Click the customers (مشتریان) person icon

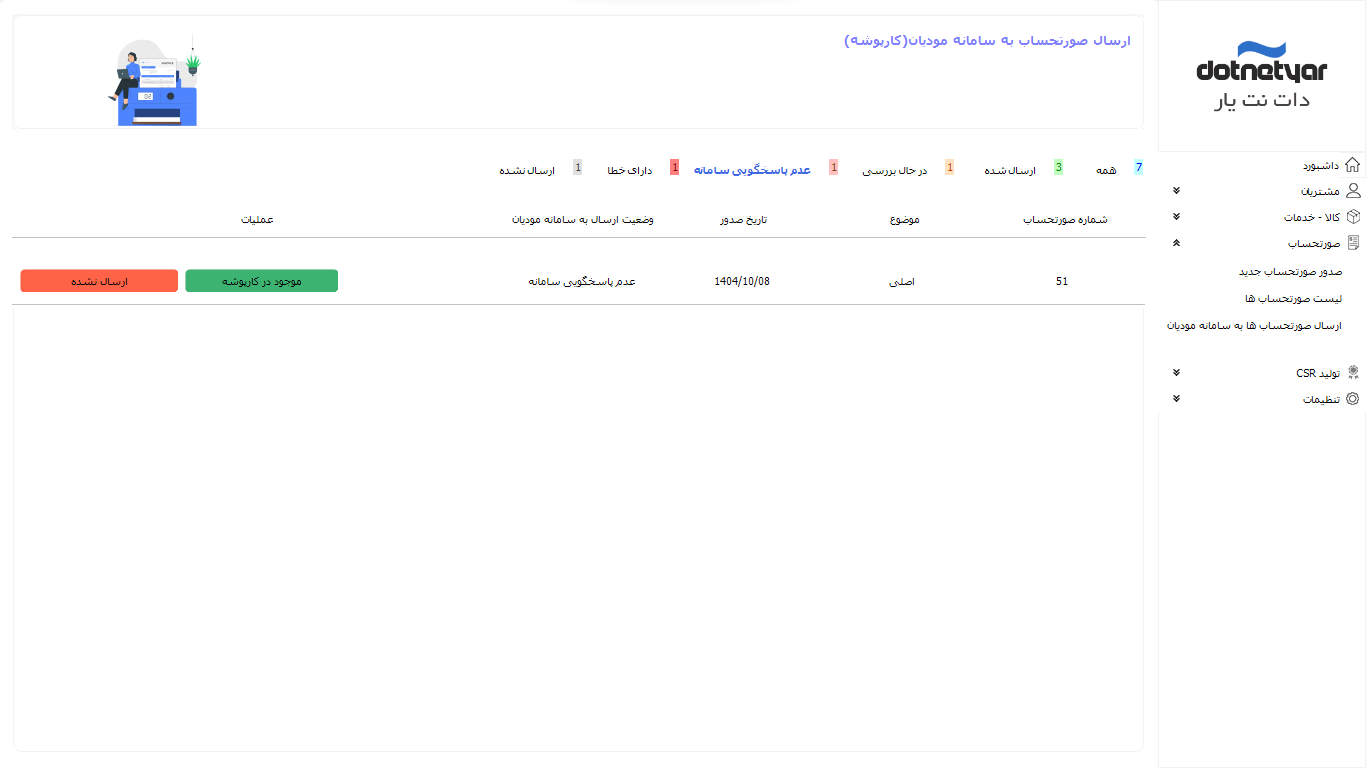[x=1352, y=191]
